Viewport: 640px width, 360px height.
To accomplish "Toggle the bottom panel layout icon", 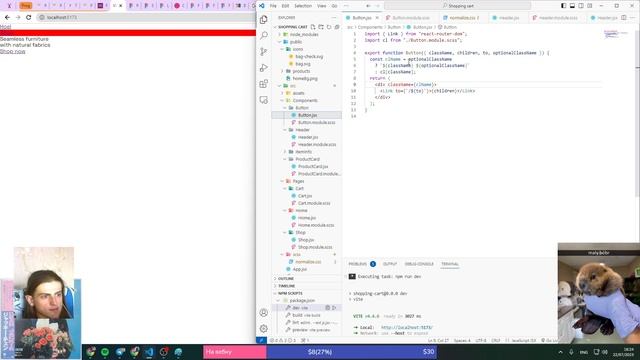I will point(572,6).
